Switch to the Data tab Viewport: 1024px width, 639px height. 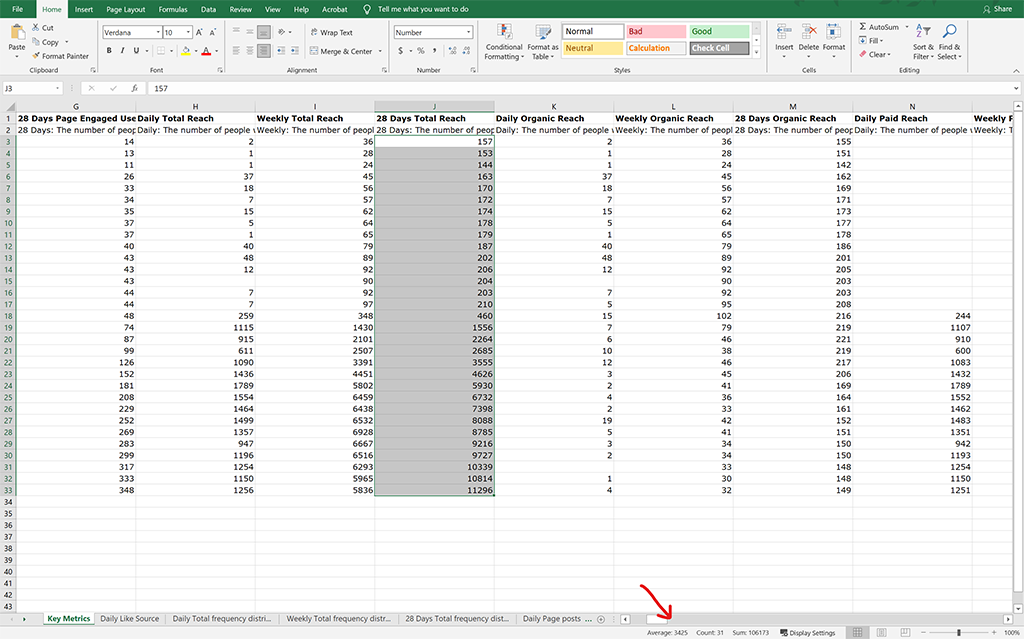(208, 9)
